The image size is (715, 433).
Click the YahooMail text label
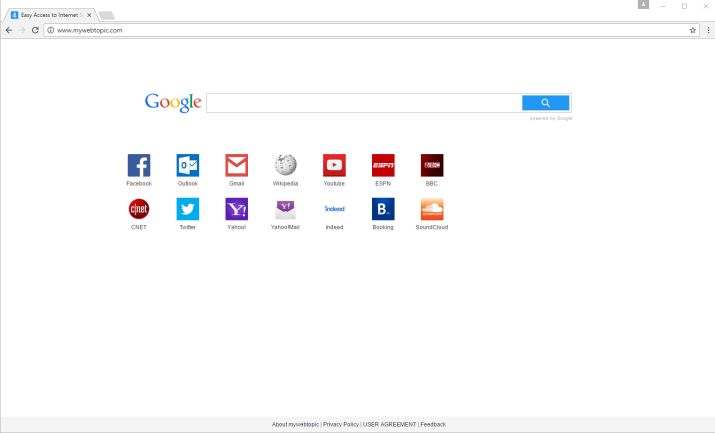tap(285, 227)
